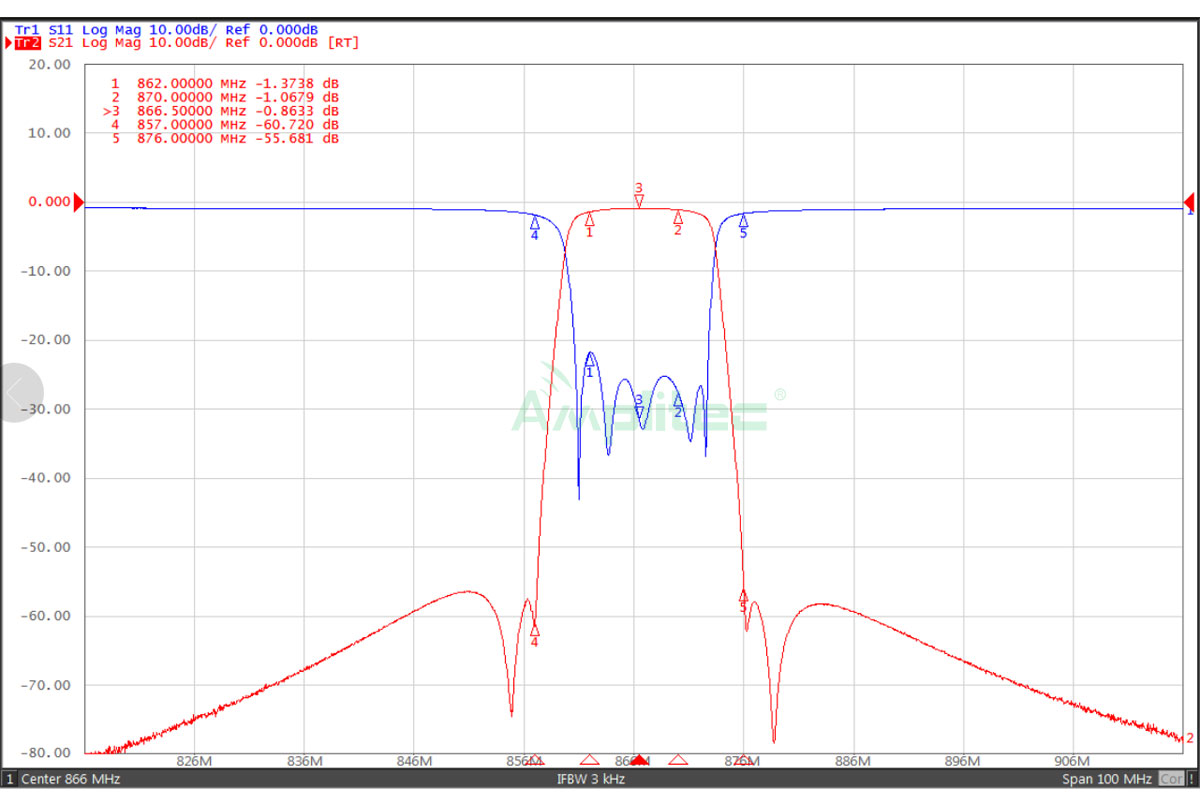This screenshot has width=1200, height=800.
Task: Click filled active marker triangle on frequency axis
Action: click(639, 761)
